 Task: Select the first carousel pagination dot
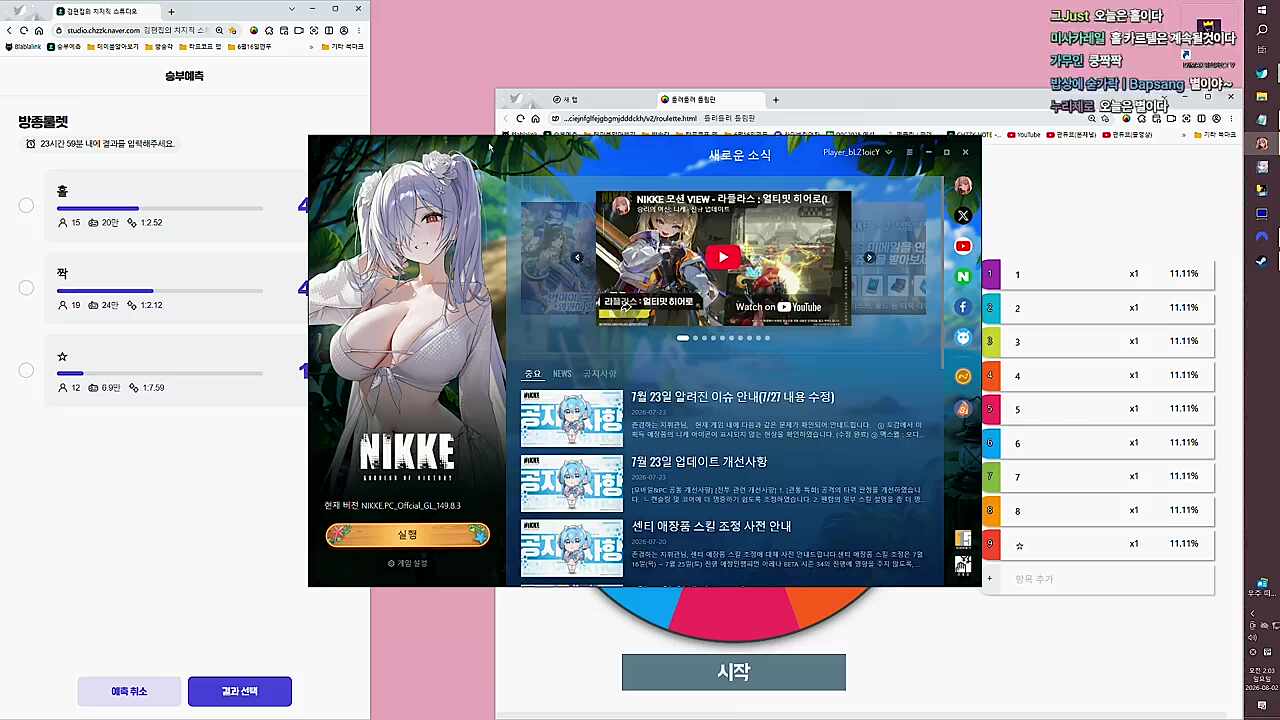683,338
